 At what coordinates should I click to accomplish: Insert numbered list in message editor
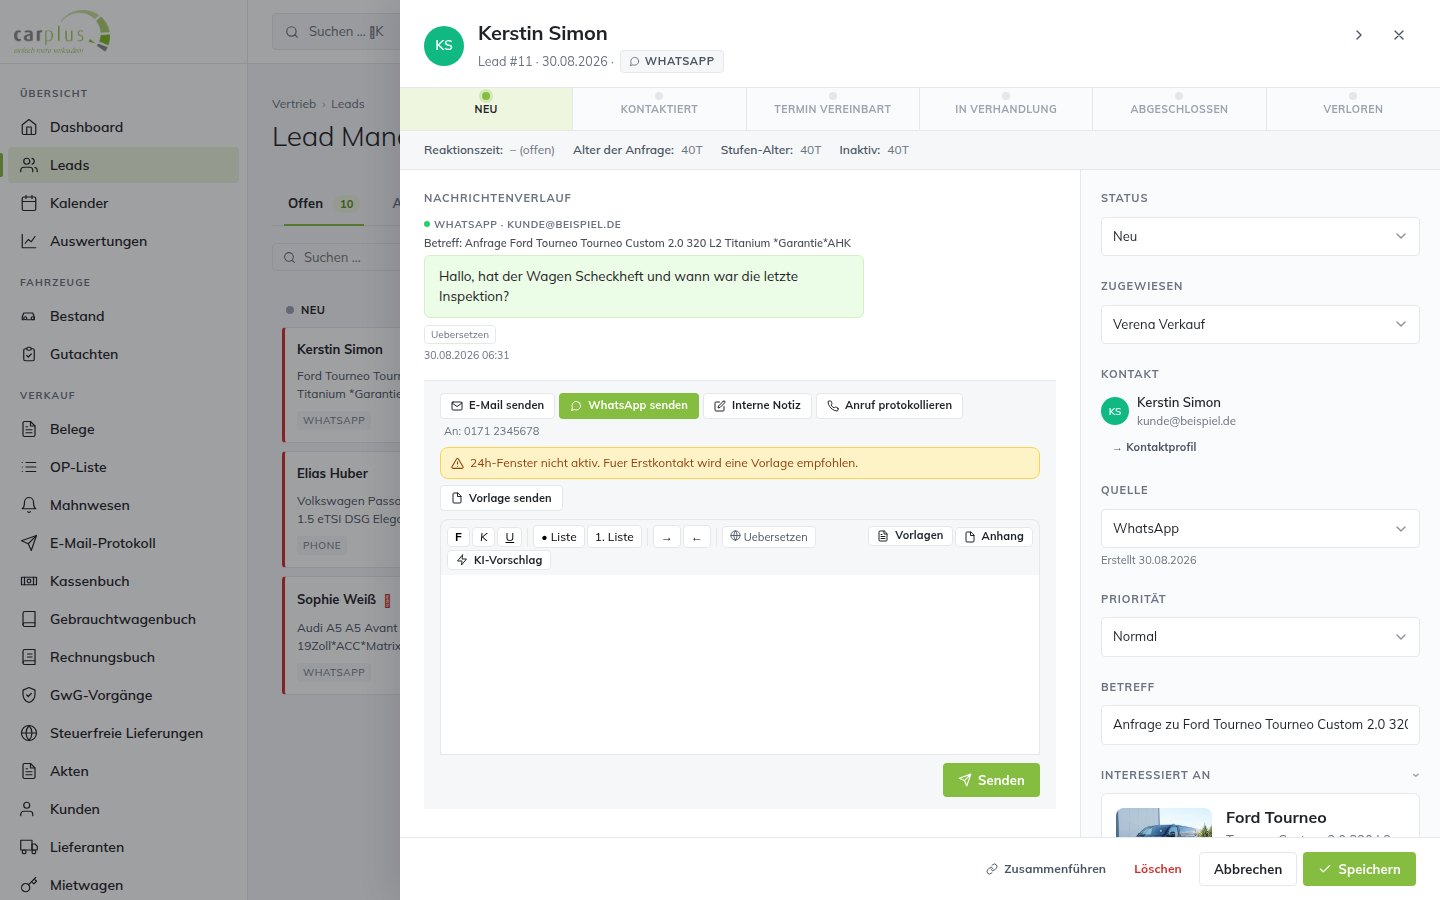(x=614, y=537)
